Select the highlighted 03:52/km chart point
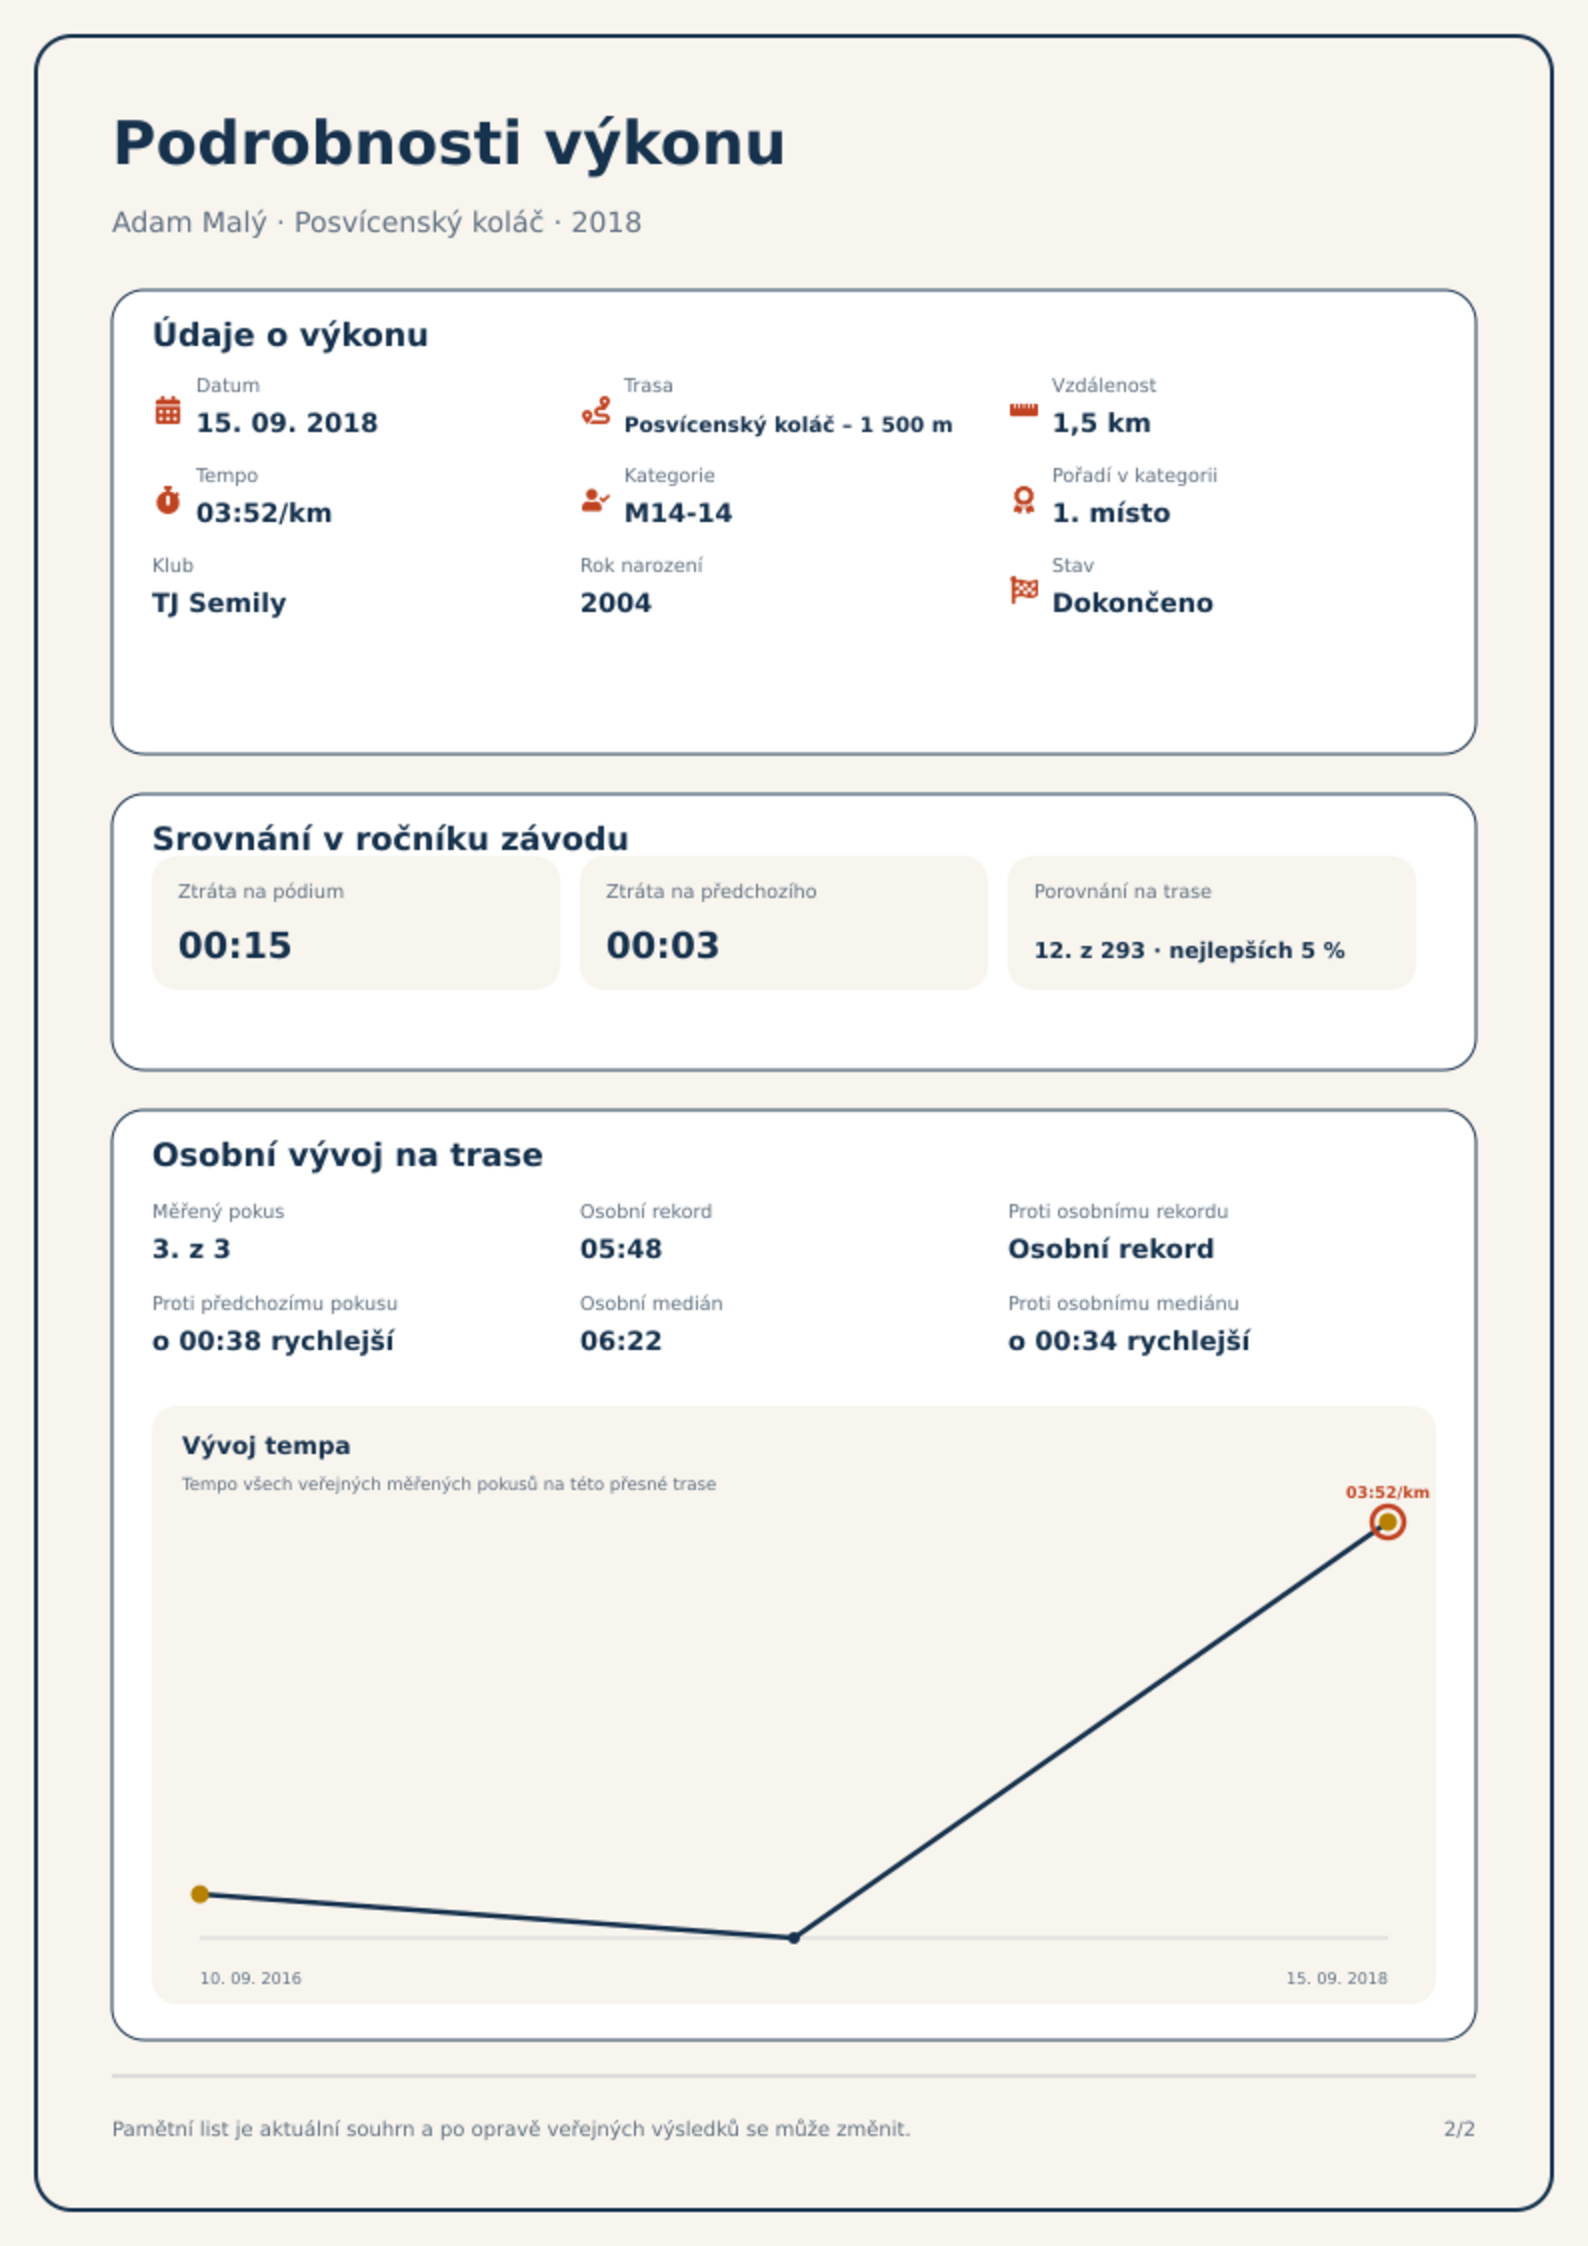 (x=1387, y=1522)
